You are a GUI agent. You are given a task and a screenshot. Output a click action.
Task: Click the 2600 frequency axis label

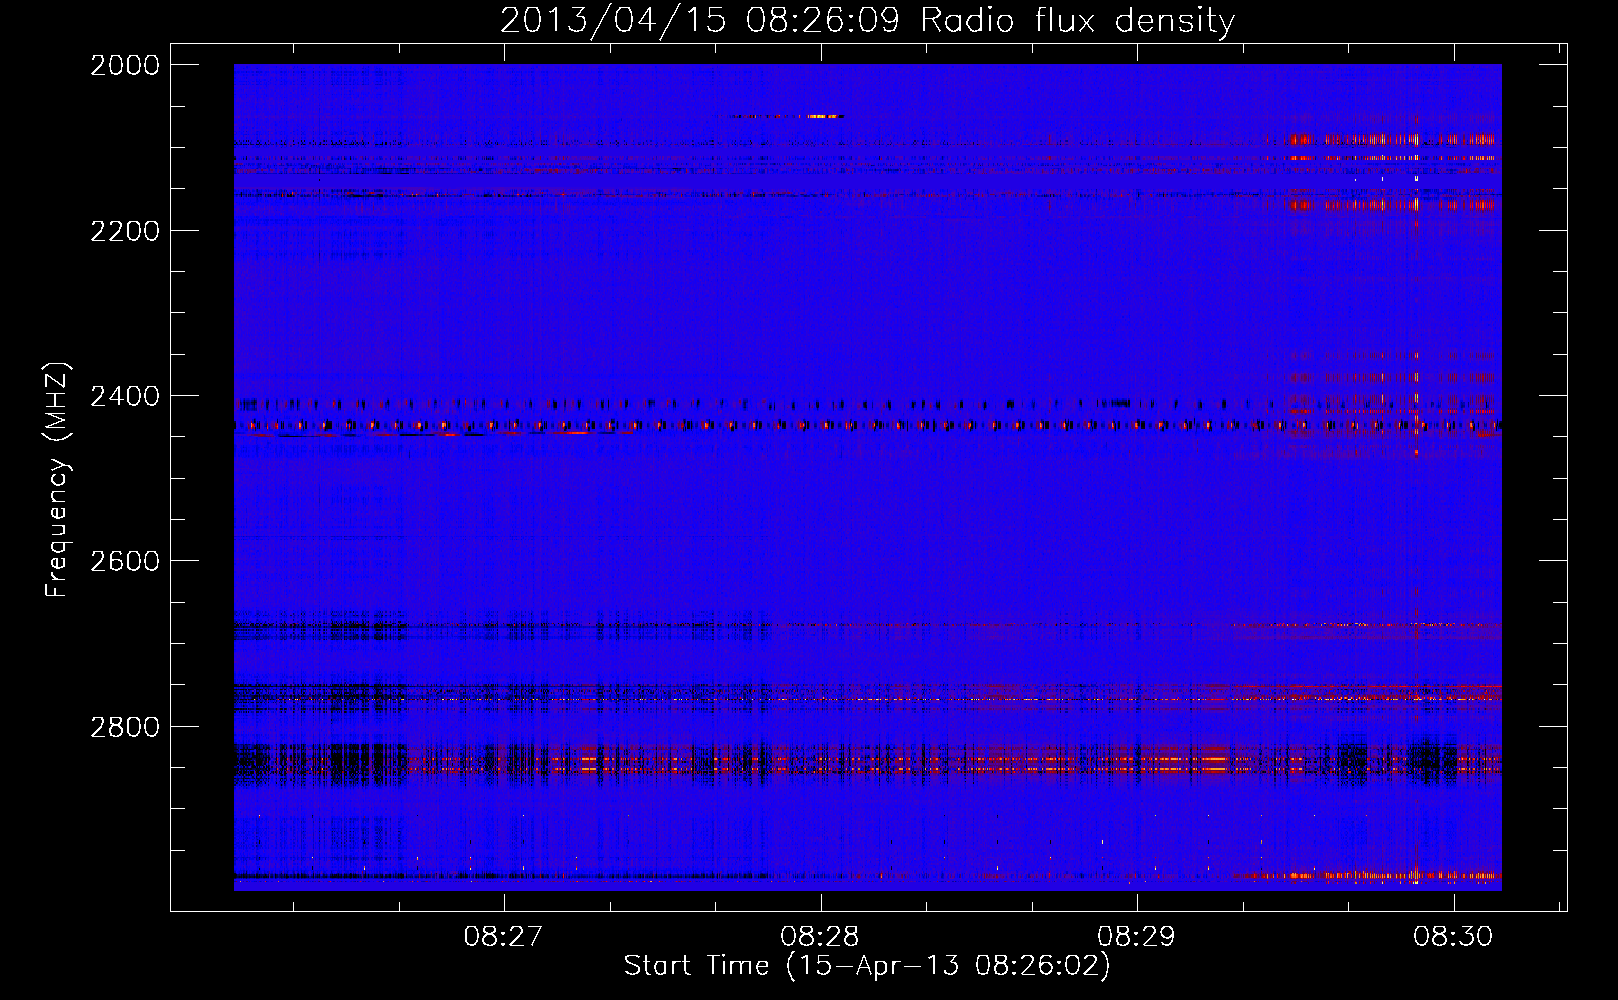(x=125, y=561)
